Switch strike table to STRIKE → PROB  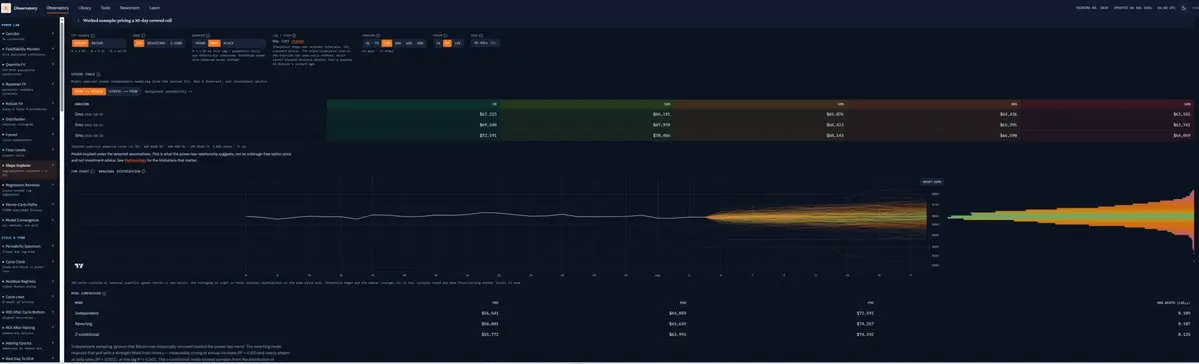[x=124, y=91]
